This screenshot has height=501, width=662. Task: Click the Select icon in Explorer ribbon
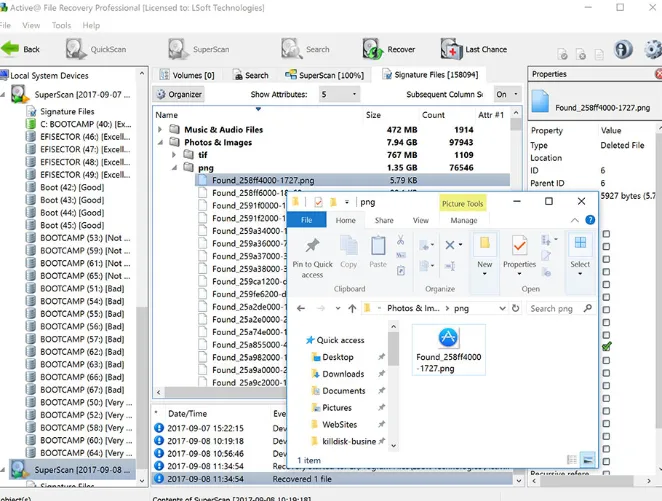click(580, 243)
